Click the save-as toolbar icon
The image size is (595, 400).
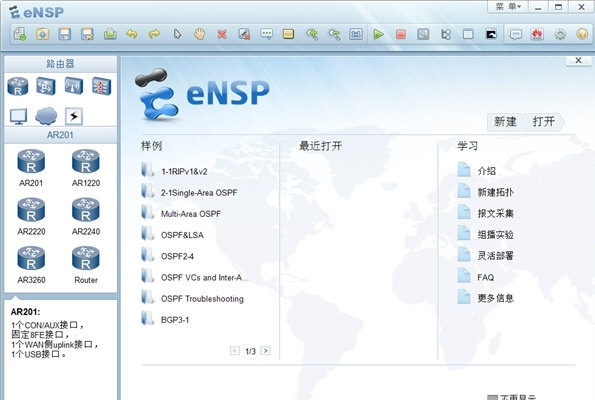click(x=88, y=34)
